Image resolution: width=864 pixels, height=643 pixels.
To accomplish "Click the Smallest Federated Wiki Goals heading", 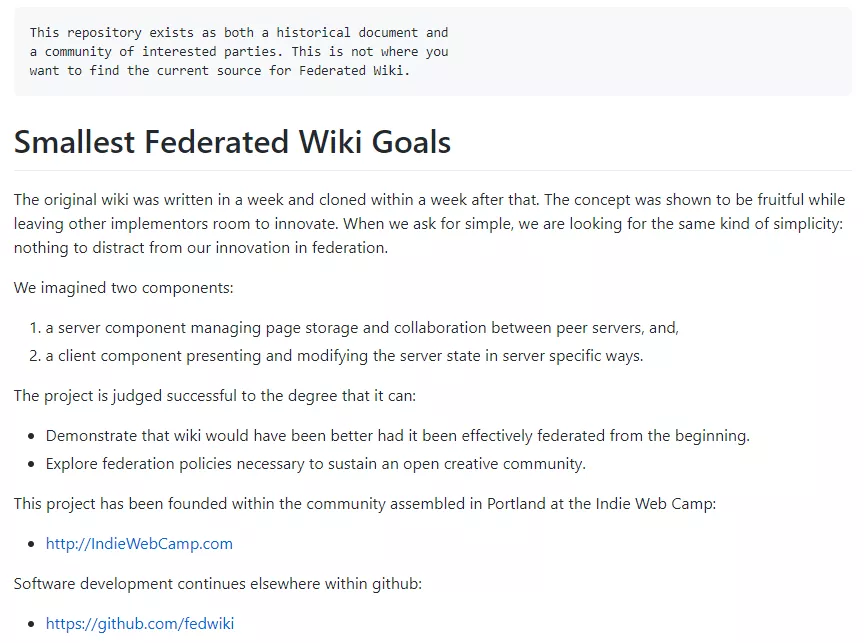I will (x=232, y=142).
